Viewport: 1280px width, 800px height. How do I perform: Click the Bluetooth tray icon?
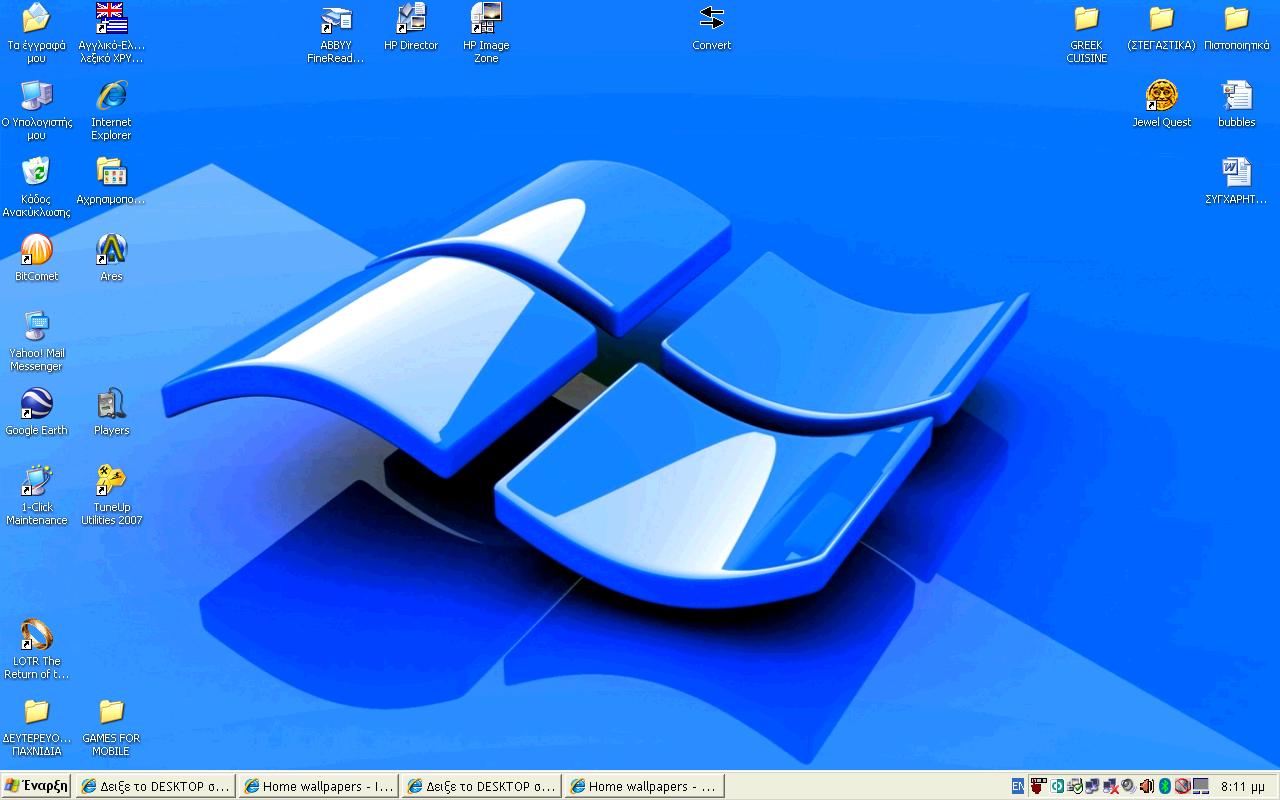coord(1164,786)
